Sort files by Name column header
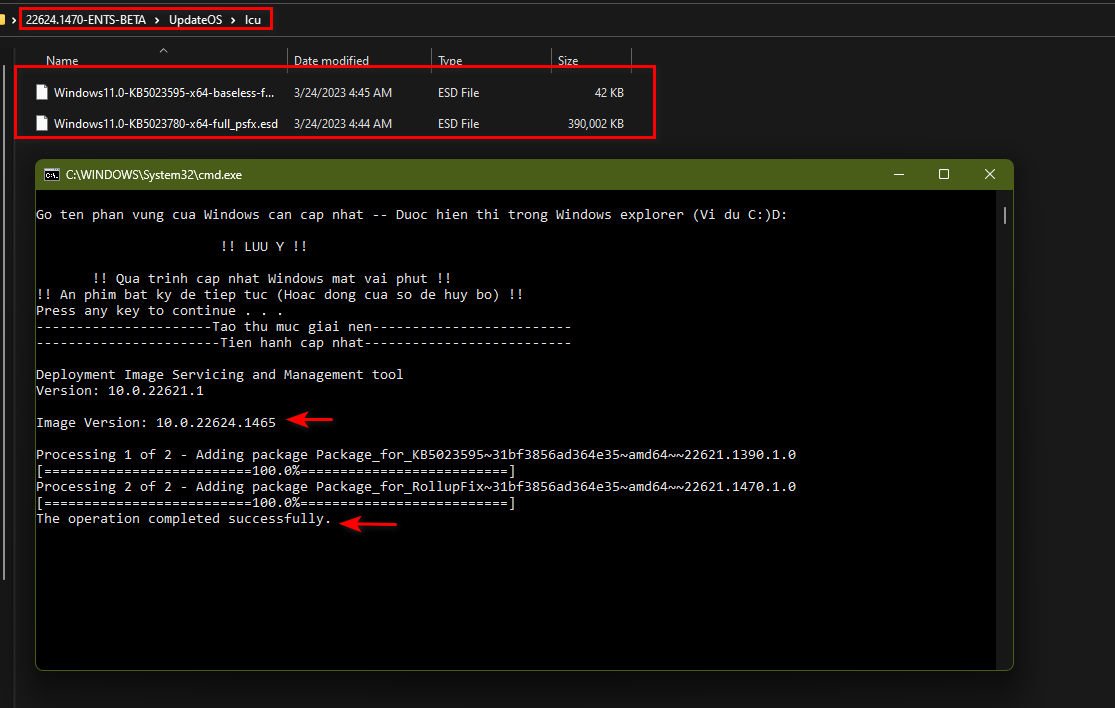Image resolution: width=1115 pixels, height=708 pixels. click(x=62, y=61)
